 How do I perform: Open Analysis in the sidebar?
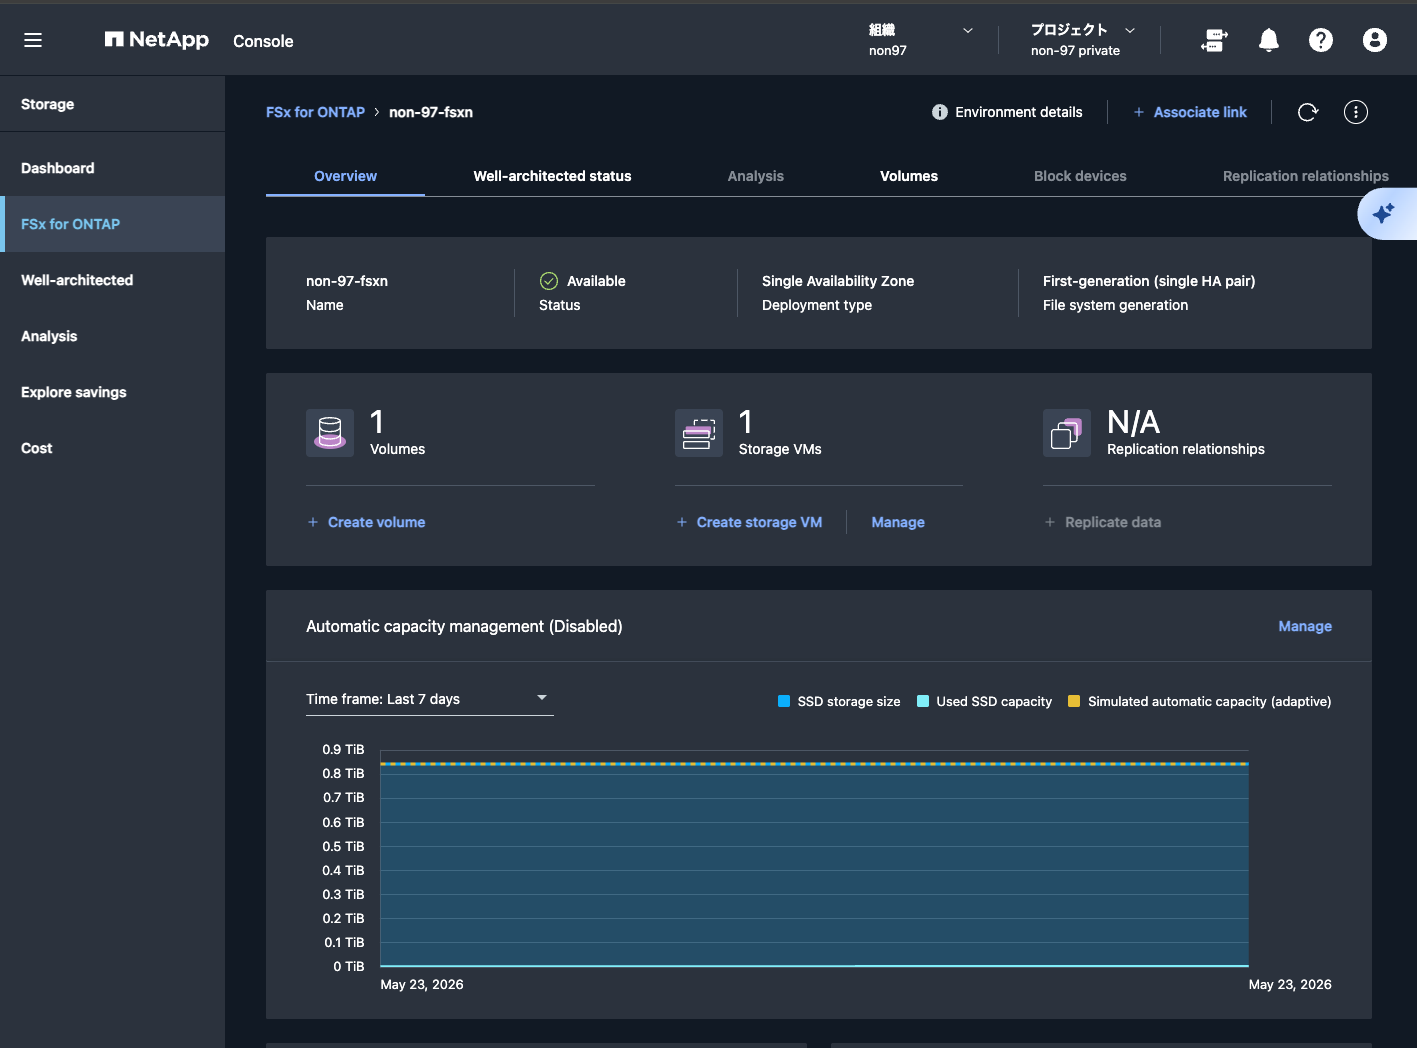[x=112, y=336]
